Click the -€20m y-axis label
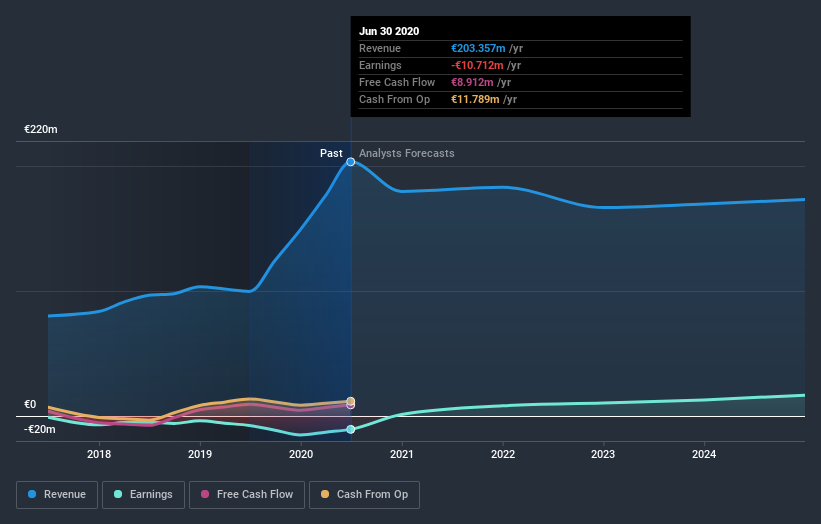The image size is (821, 524). (40, 429)
